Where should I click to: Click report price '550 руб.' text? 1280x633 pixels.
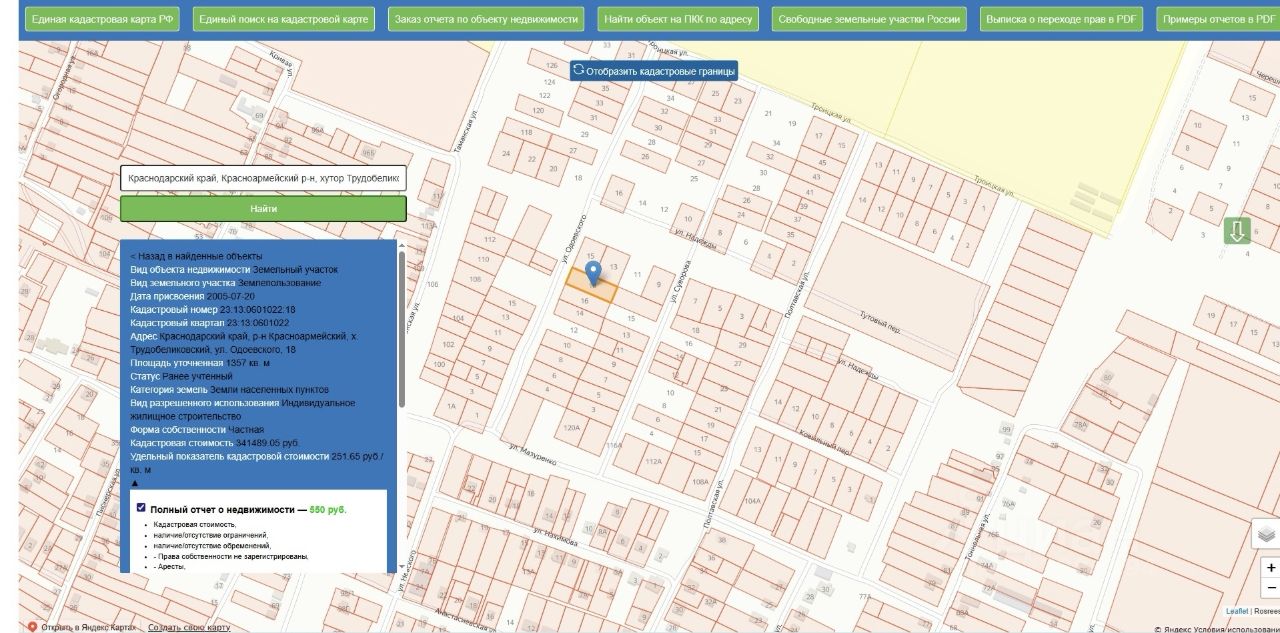[x=329, y=509]
